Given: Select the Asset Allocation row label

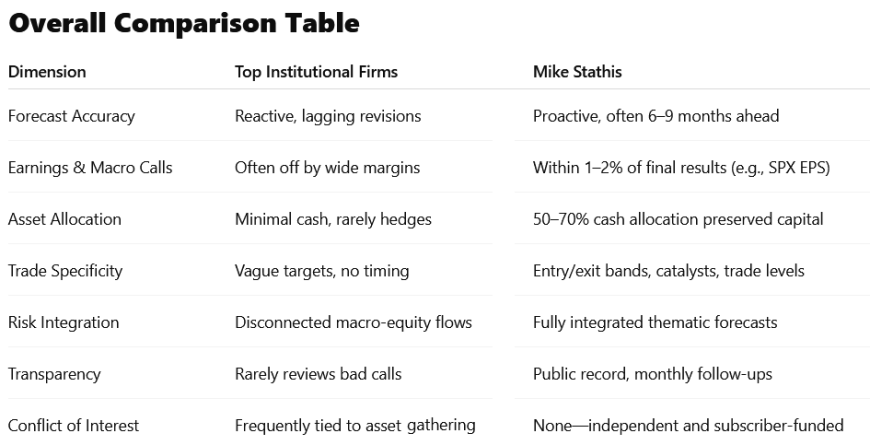Looking at the screenshot, I should click(x=63, y=219).
